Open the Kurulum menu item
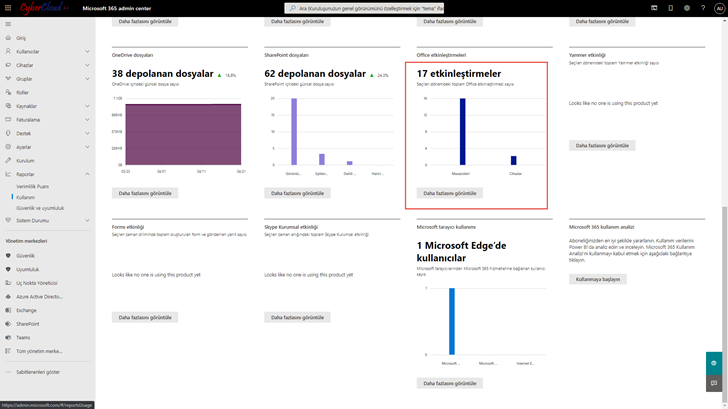 (x=25, y=161)
